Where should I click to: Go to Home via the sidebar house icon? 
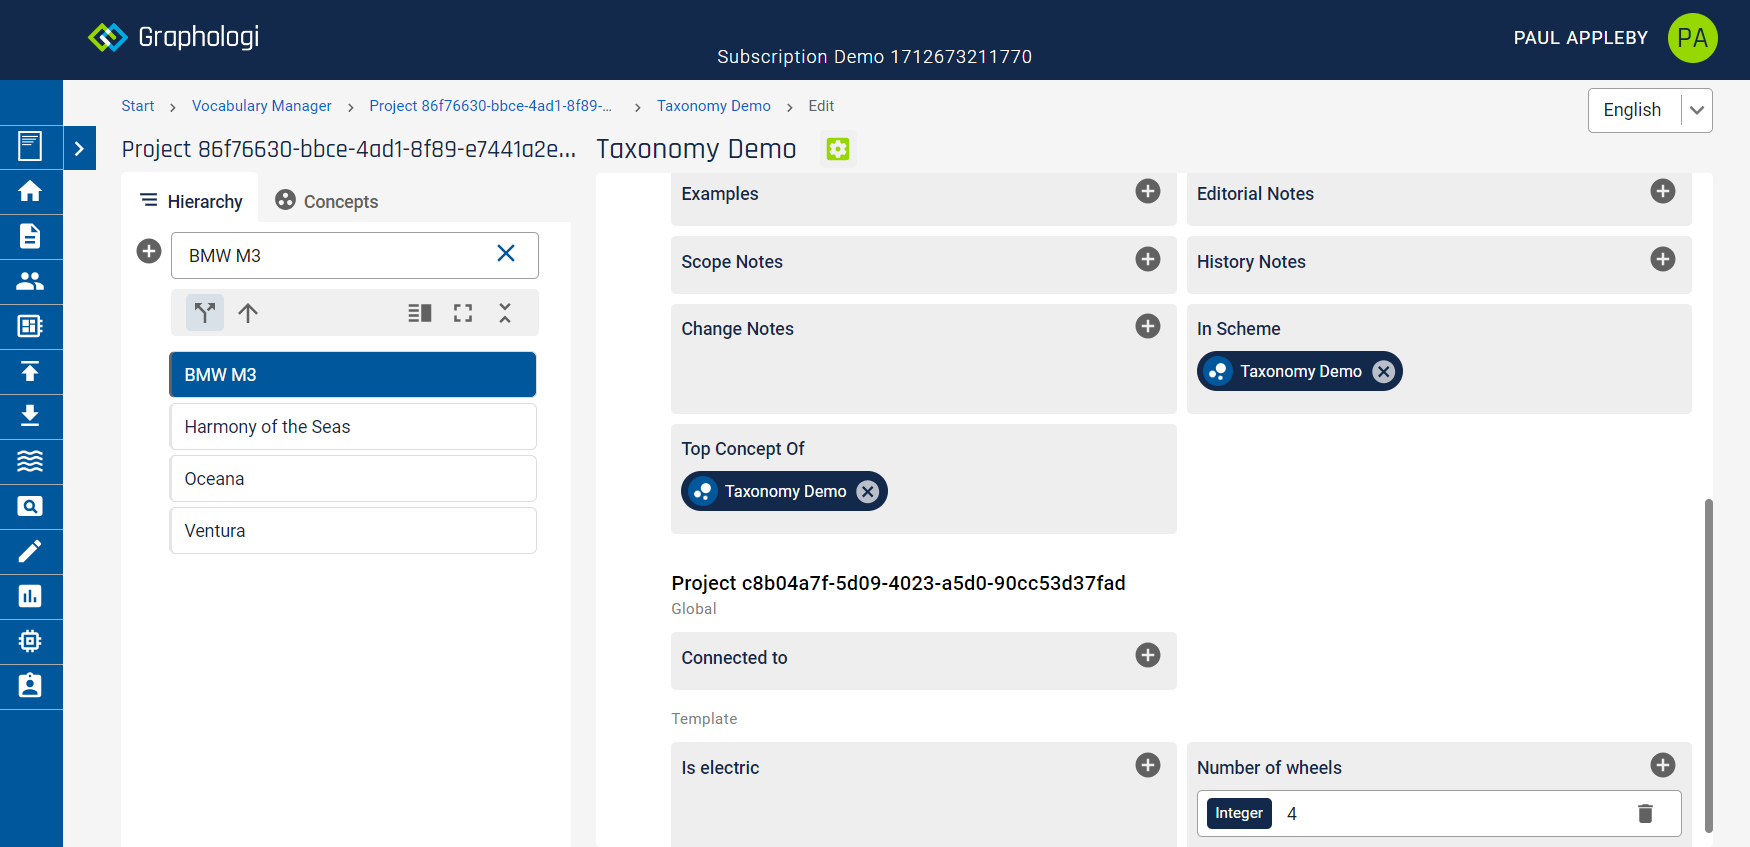30,191
